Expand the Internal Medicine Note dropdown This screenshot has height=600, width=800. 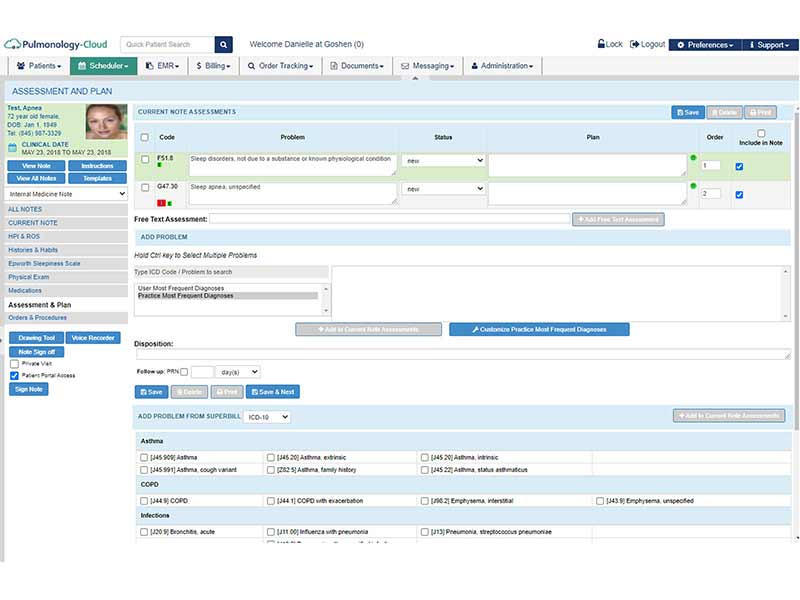pos(65,194)
